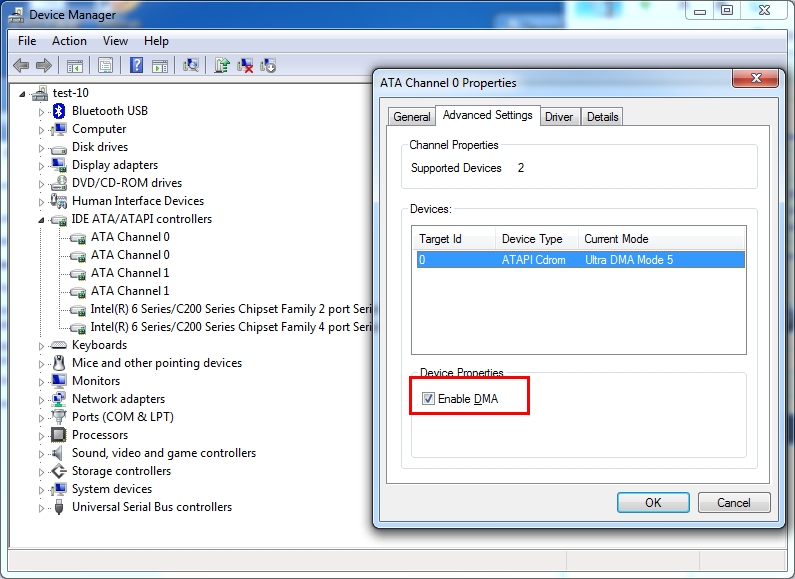Open the Action menu
The width and height of the screenshot is (795, 579).
pyautogui.click(x=69, y=41)
